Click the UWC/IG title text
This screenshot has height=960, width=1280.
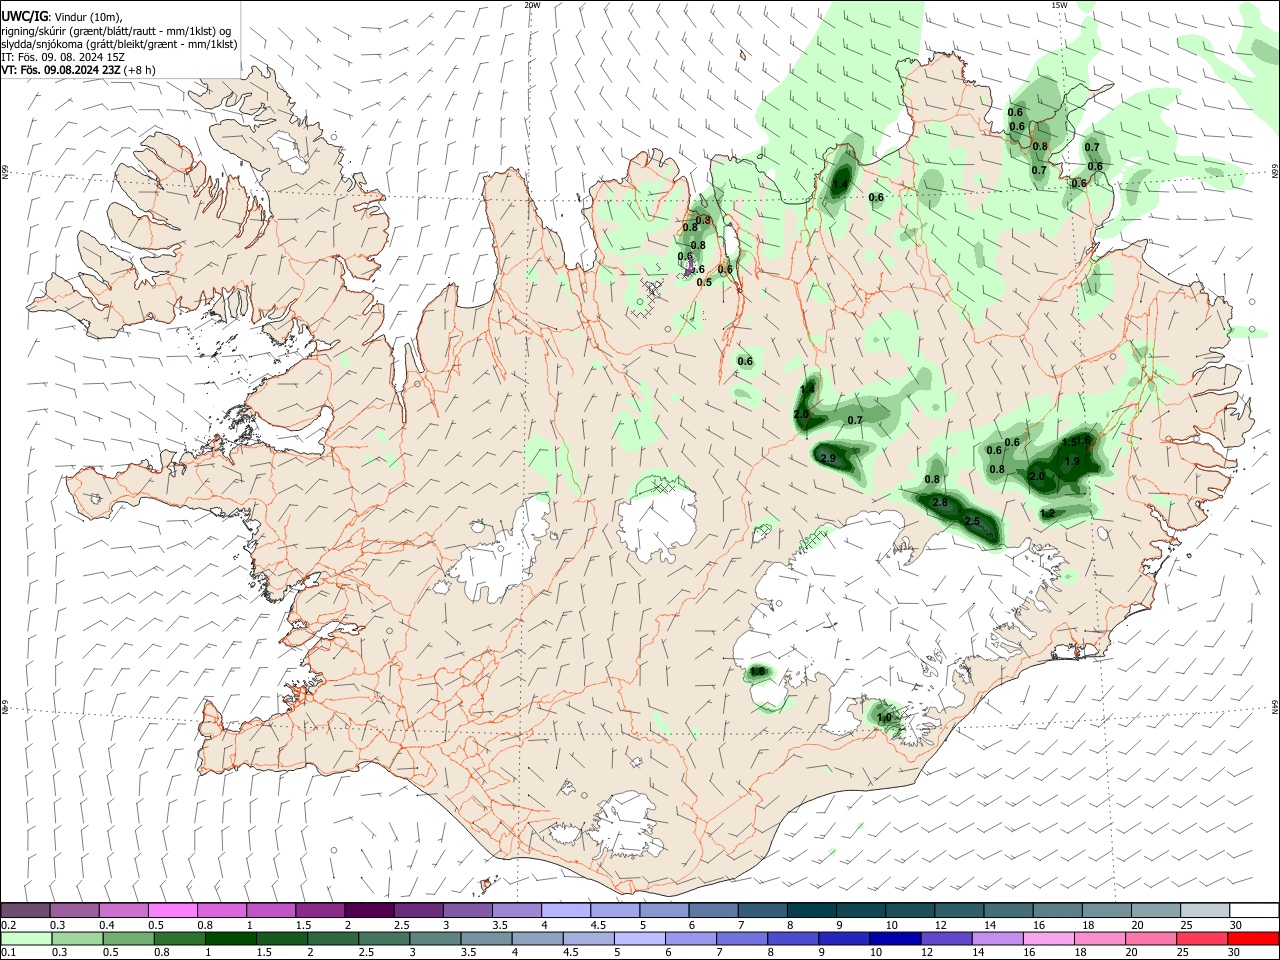(x=24, y=17)
